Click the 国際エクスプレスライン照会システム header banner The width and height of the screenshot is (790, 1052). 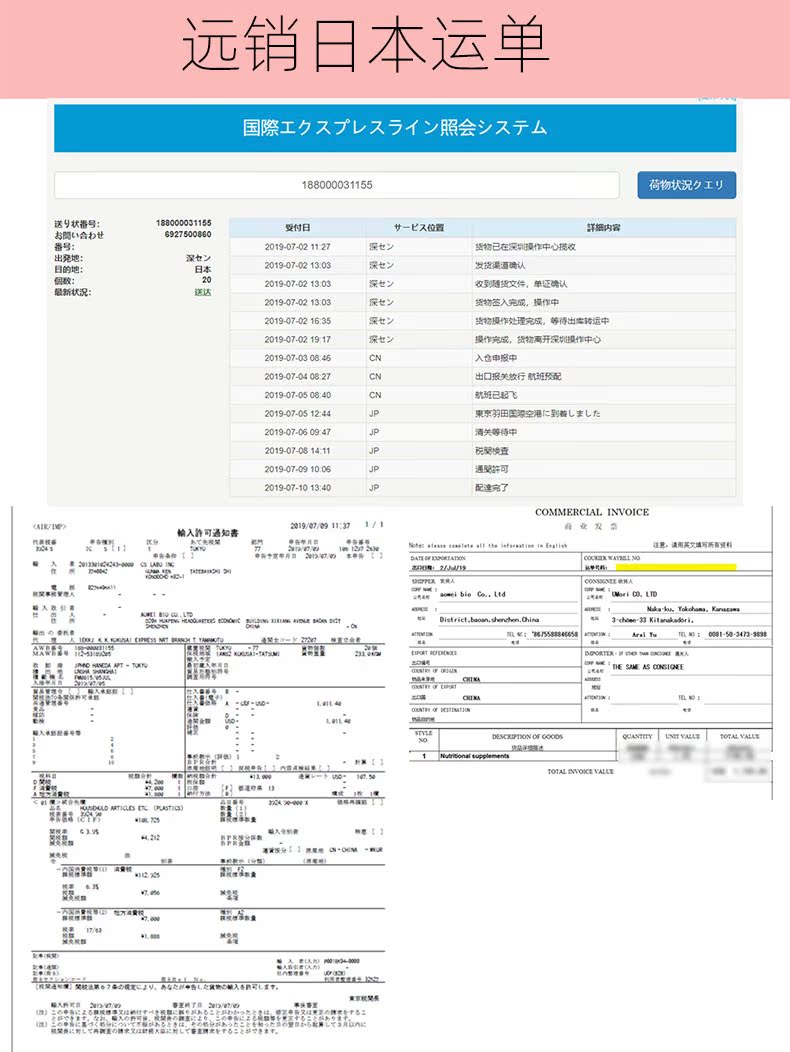395,127
